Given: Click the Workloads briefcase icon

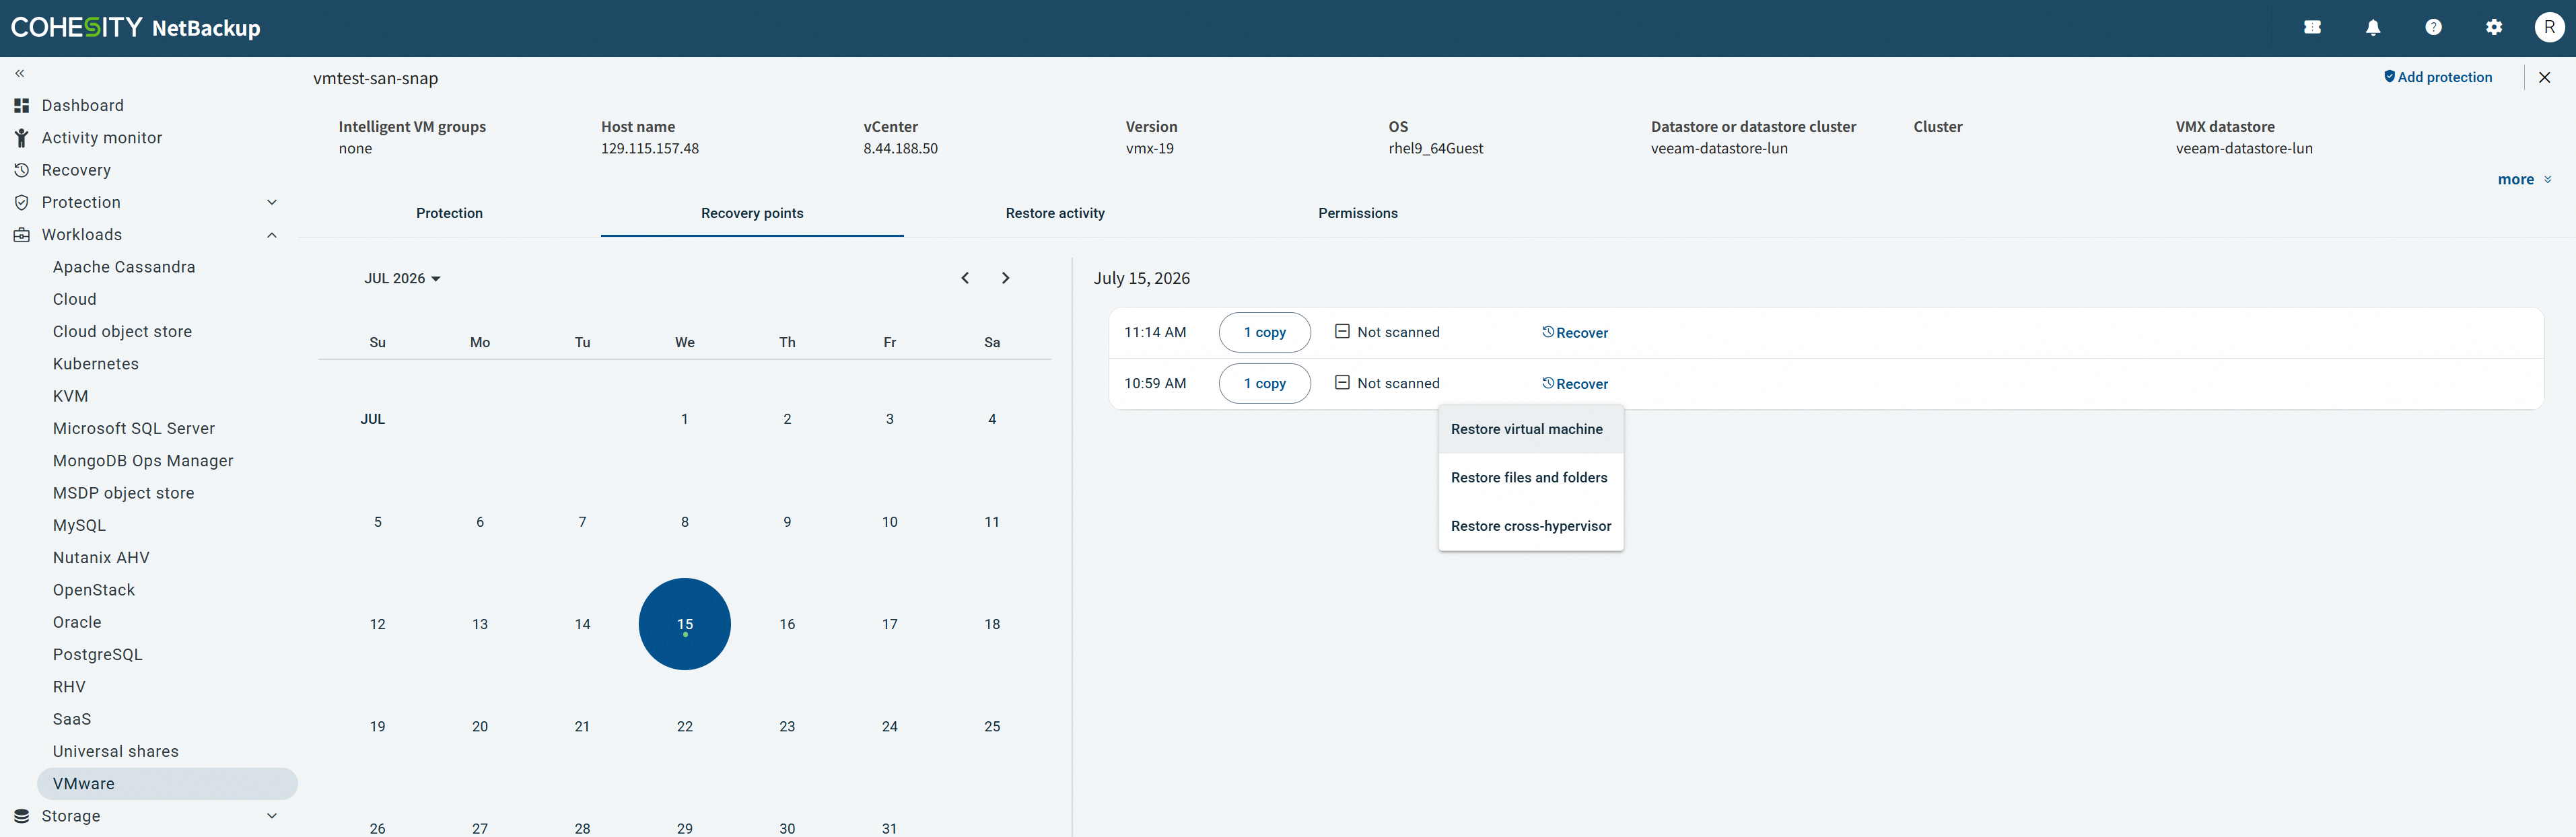Looking at the screenshot, I should [21, 235].
